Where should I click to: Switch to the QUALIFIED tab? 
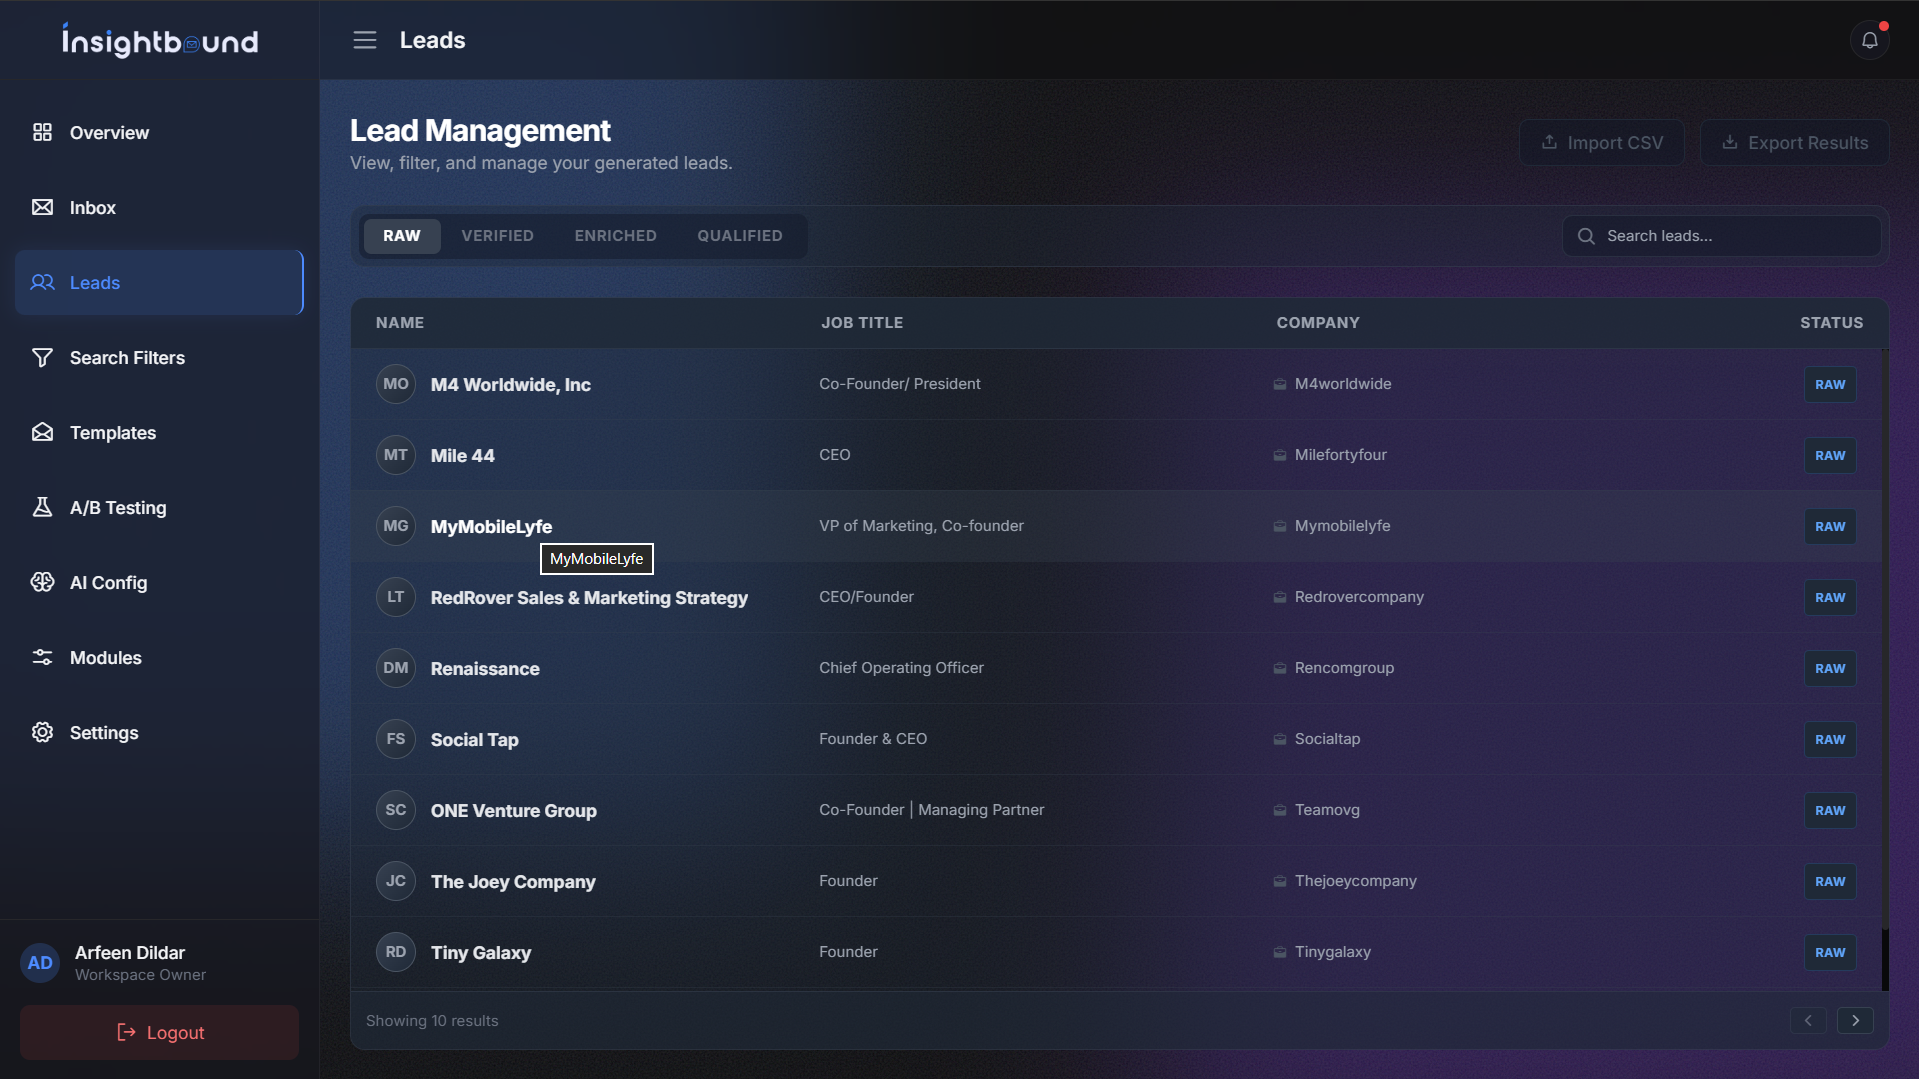pyautogui.click(x=740, y=236)
